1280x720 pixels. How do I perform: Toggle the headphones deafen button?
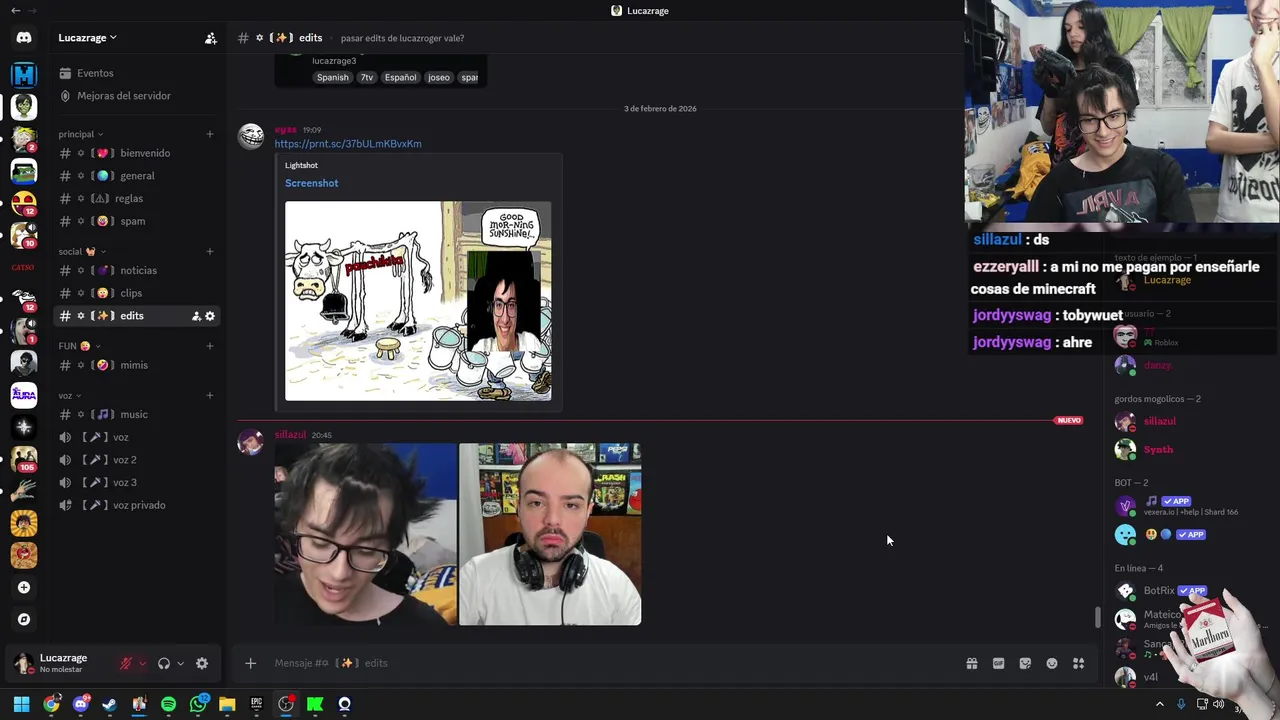(164, 663)
